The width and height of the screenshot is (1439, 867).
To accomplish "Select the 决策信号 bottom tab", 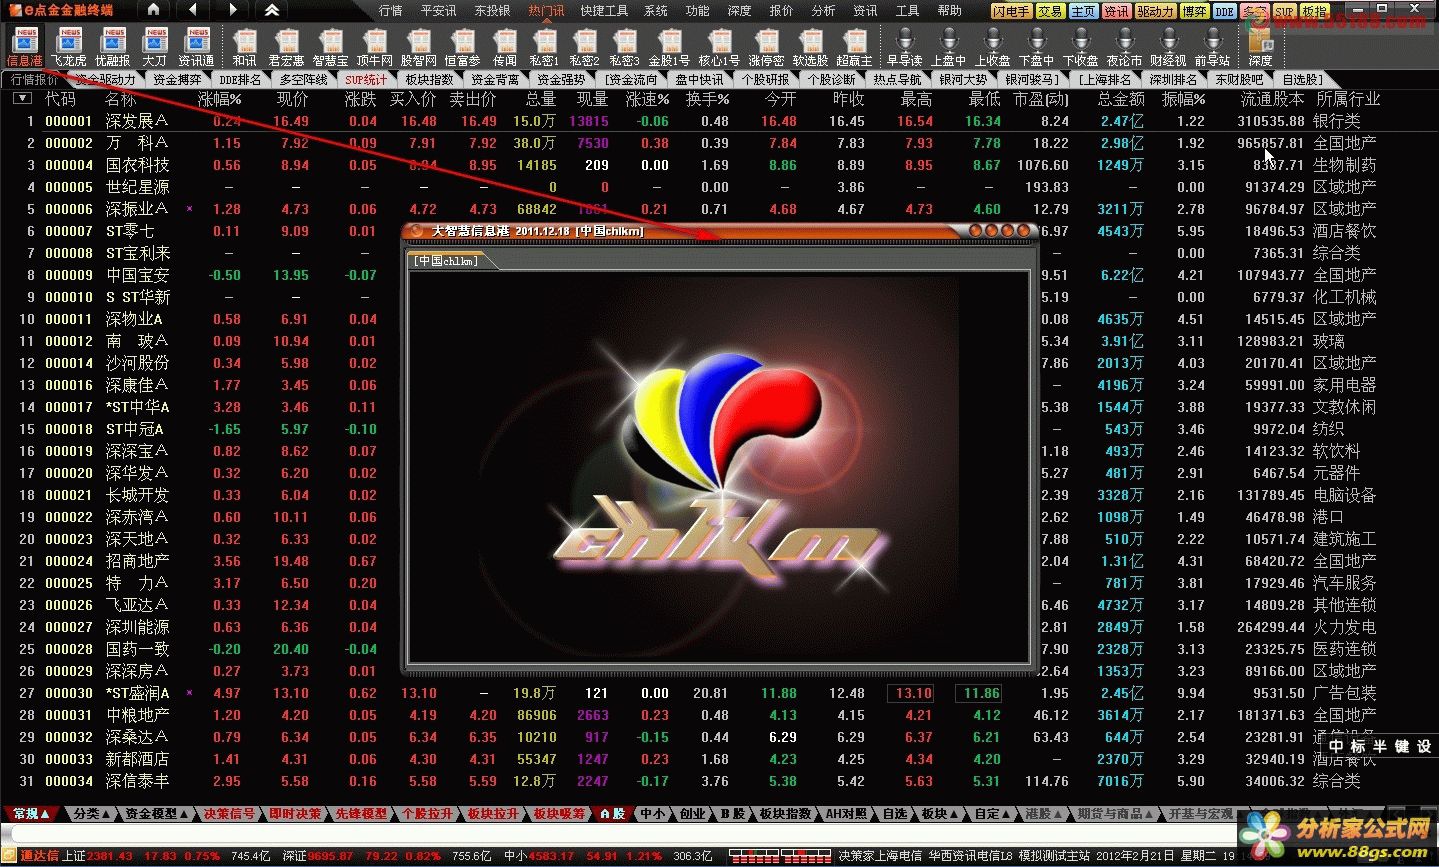I will [229, 814].
